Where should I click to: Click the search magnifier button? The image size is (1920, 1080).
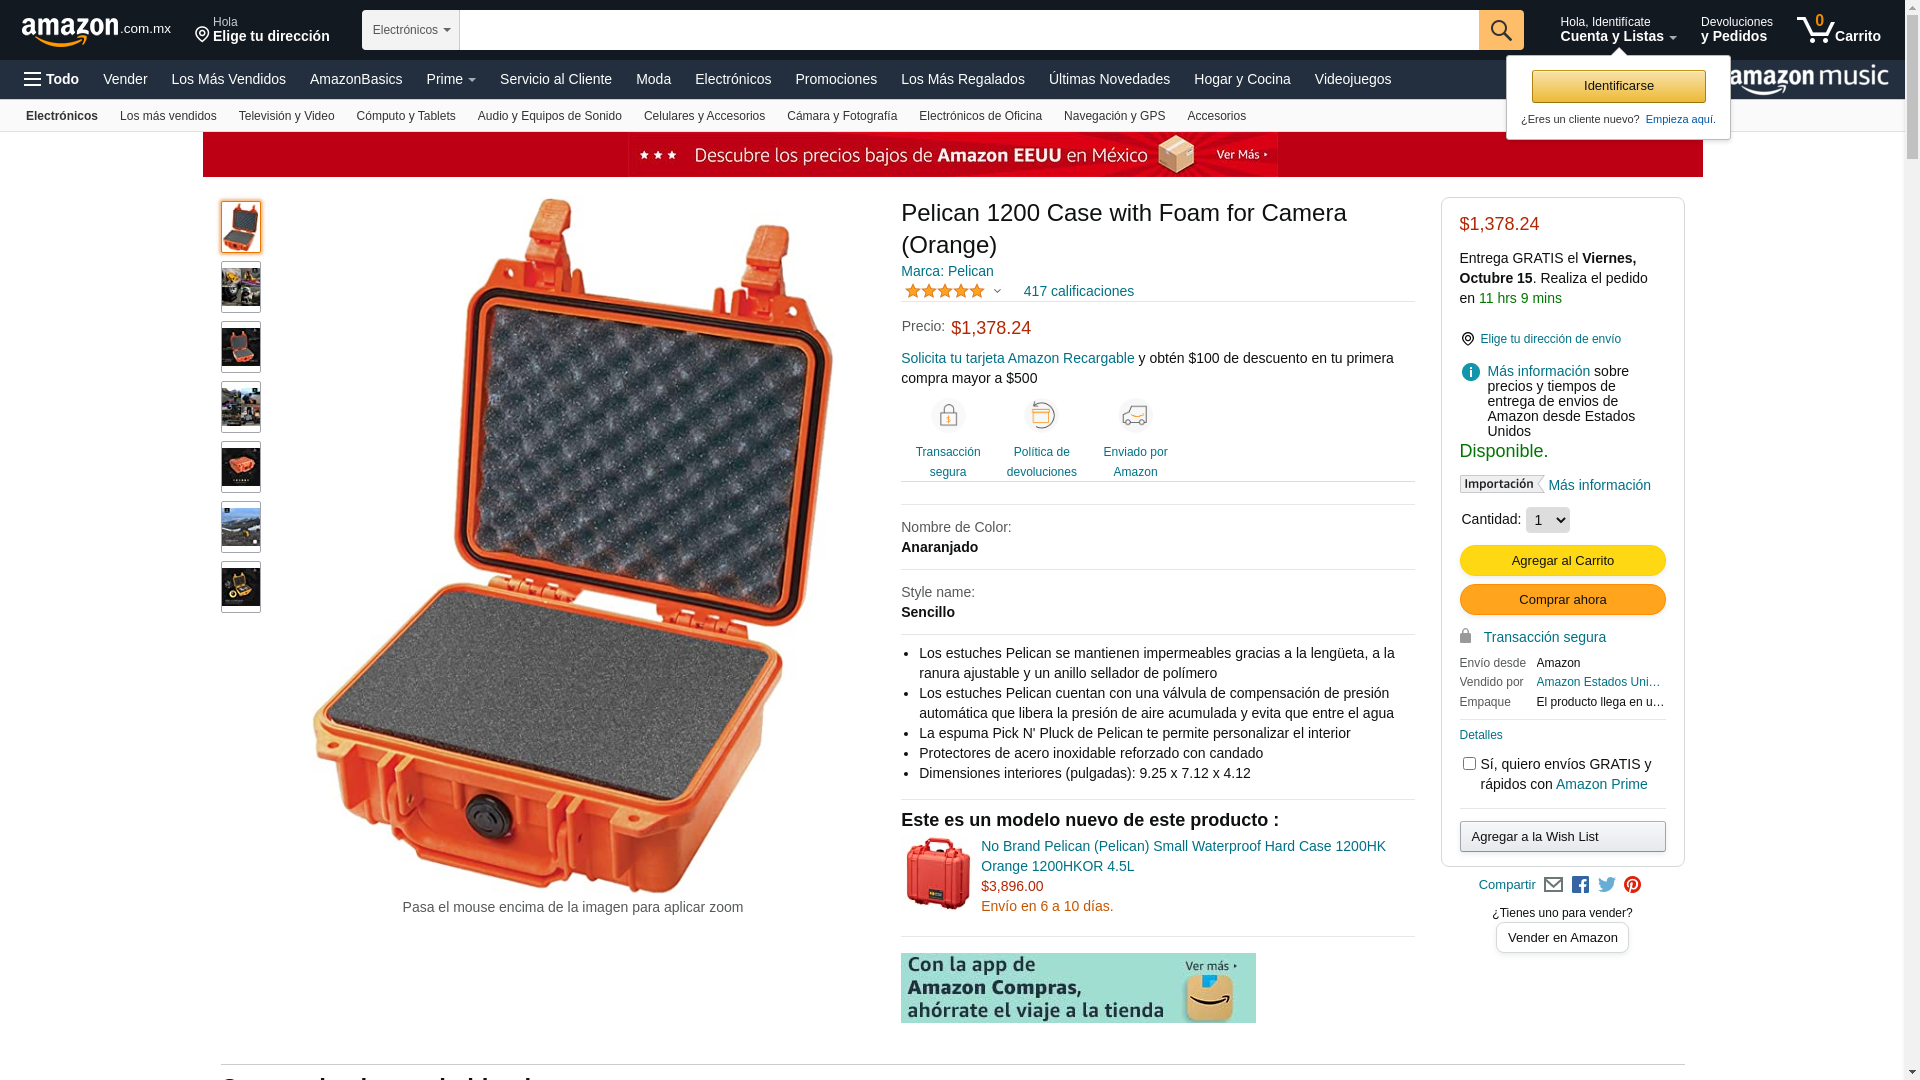tap(1501, 30)
